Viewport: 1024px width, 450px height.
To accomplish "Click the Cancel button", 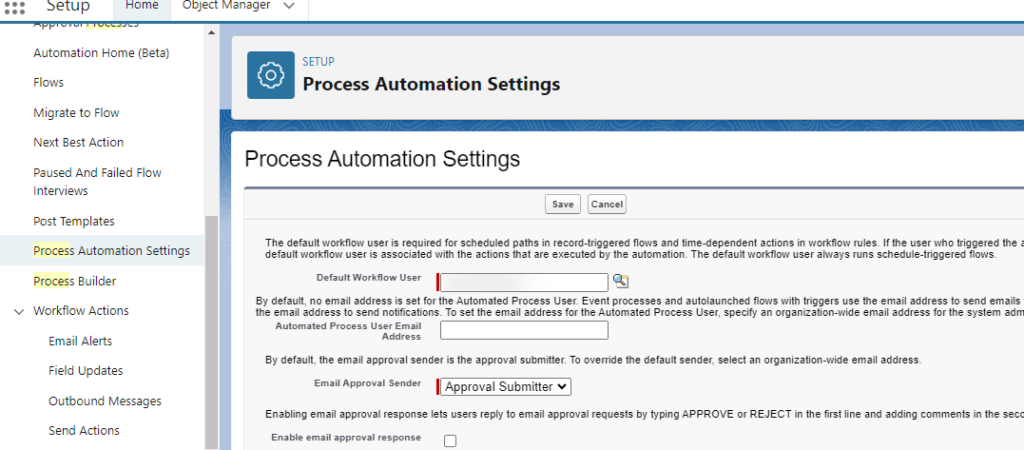I will (607, 204).
